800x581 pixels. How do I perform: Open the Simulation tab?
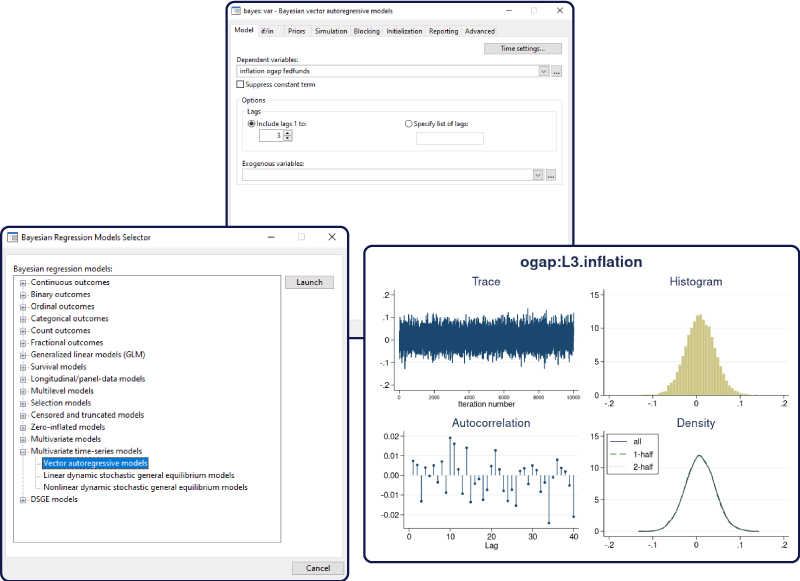click(331, 31)
